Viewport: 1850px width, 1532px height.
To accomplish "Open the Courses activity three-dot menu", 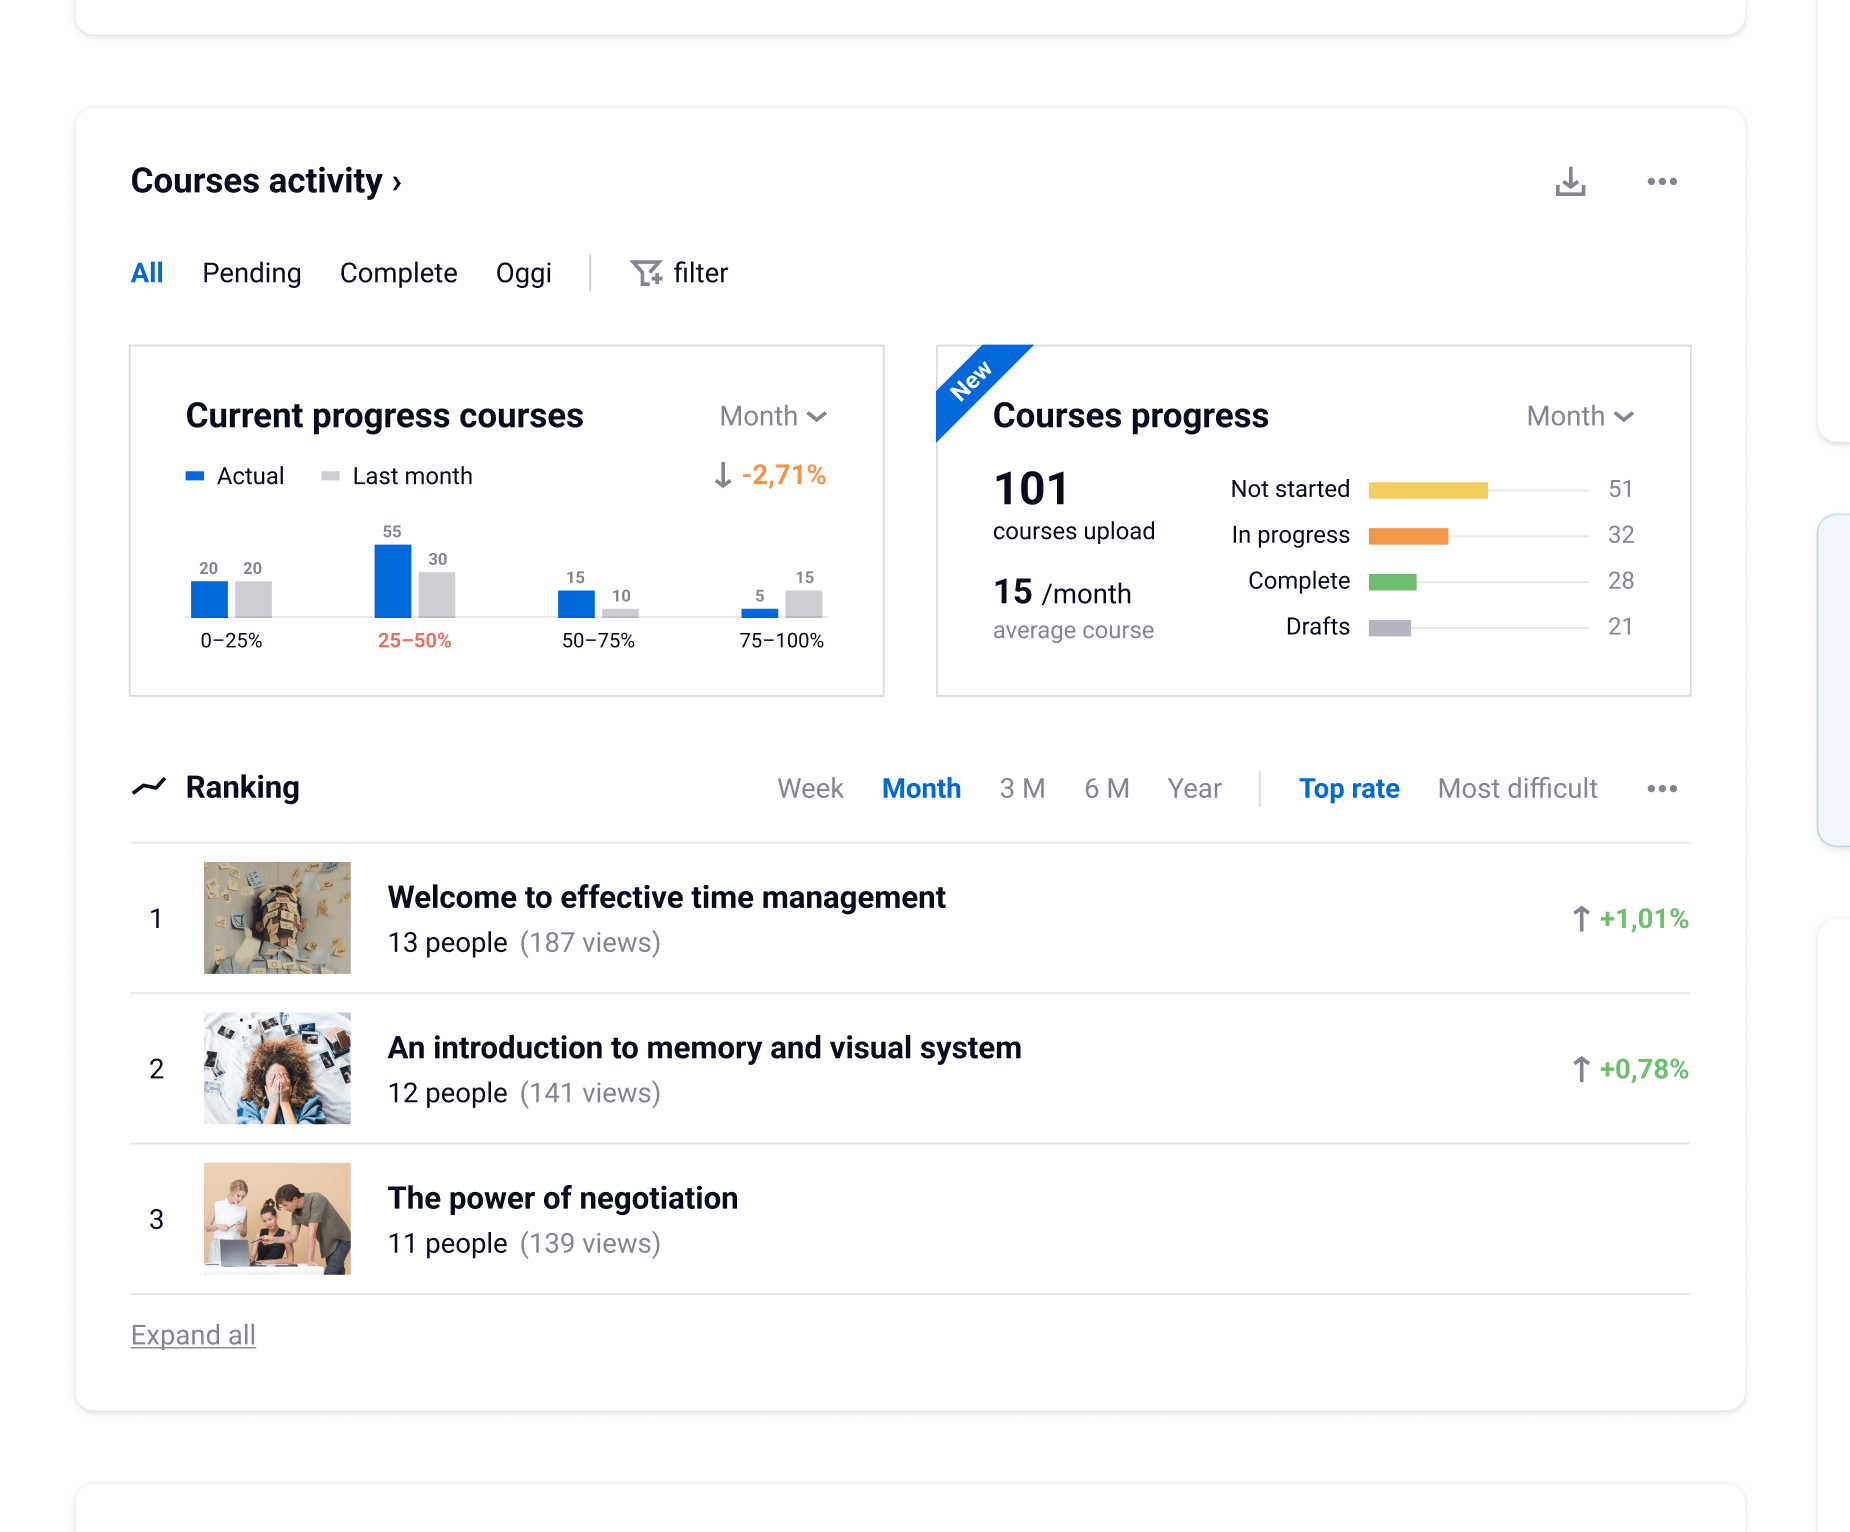I will [1661, 182].
